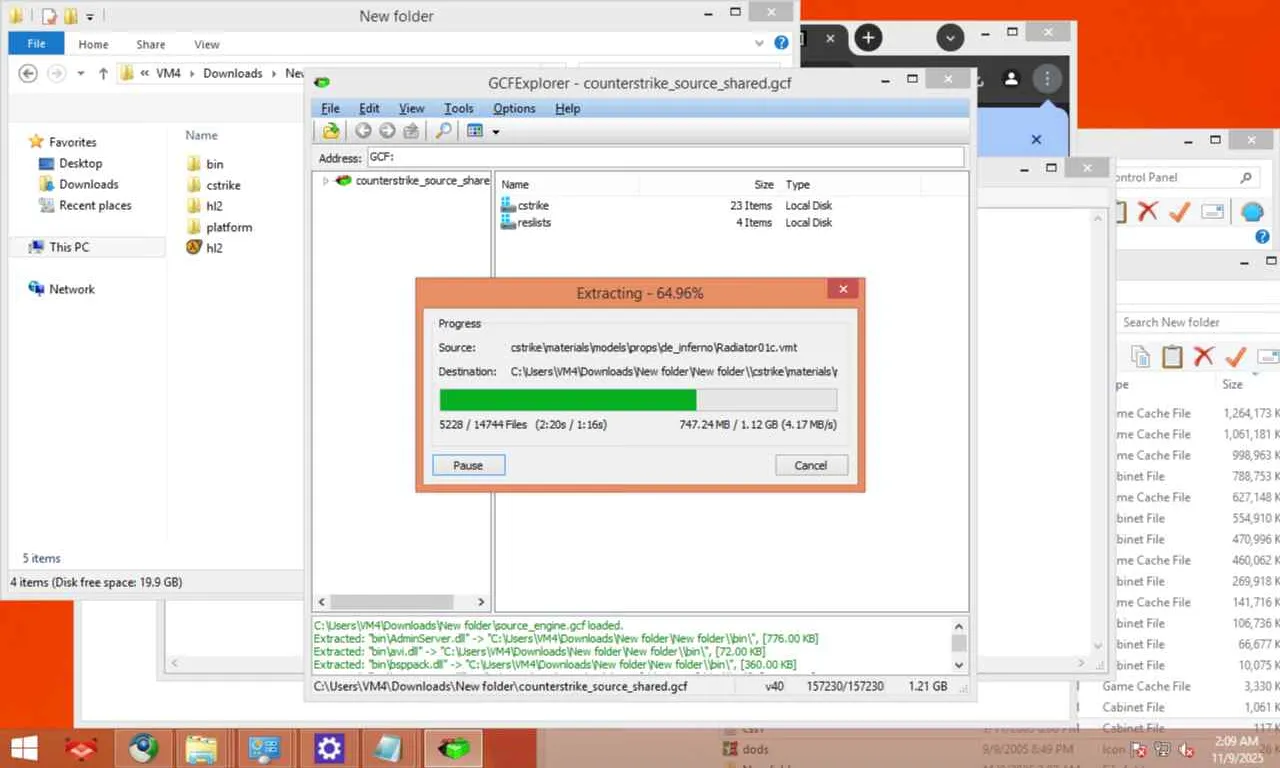Expand the counterstrike_source_shared tree node

coord(325,181)
